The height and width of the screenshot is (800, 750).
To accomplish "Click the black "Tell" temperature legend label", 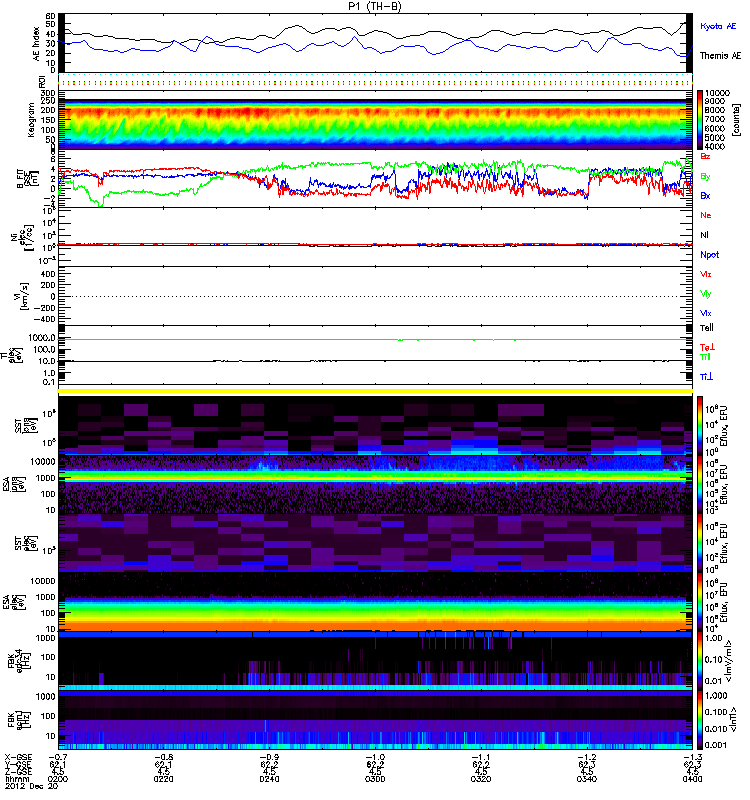I will point(707,328).
